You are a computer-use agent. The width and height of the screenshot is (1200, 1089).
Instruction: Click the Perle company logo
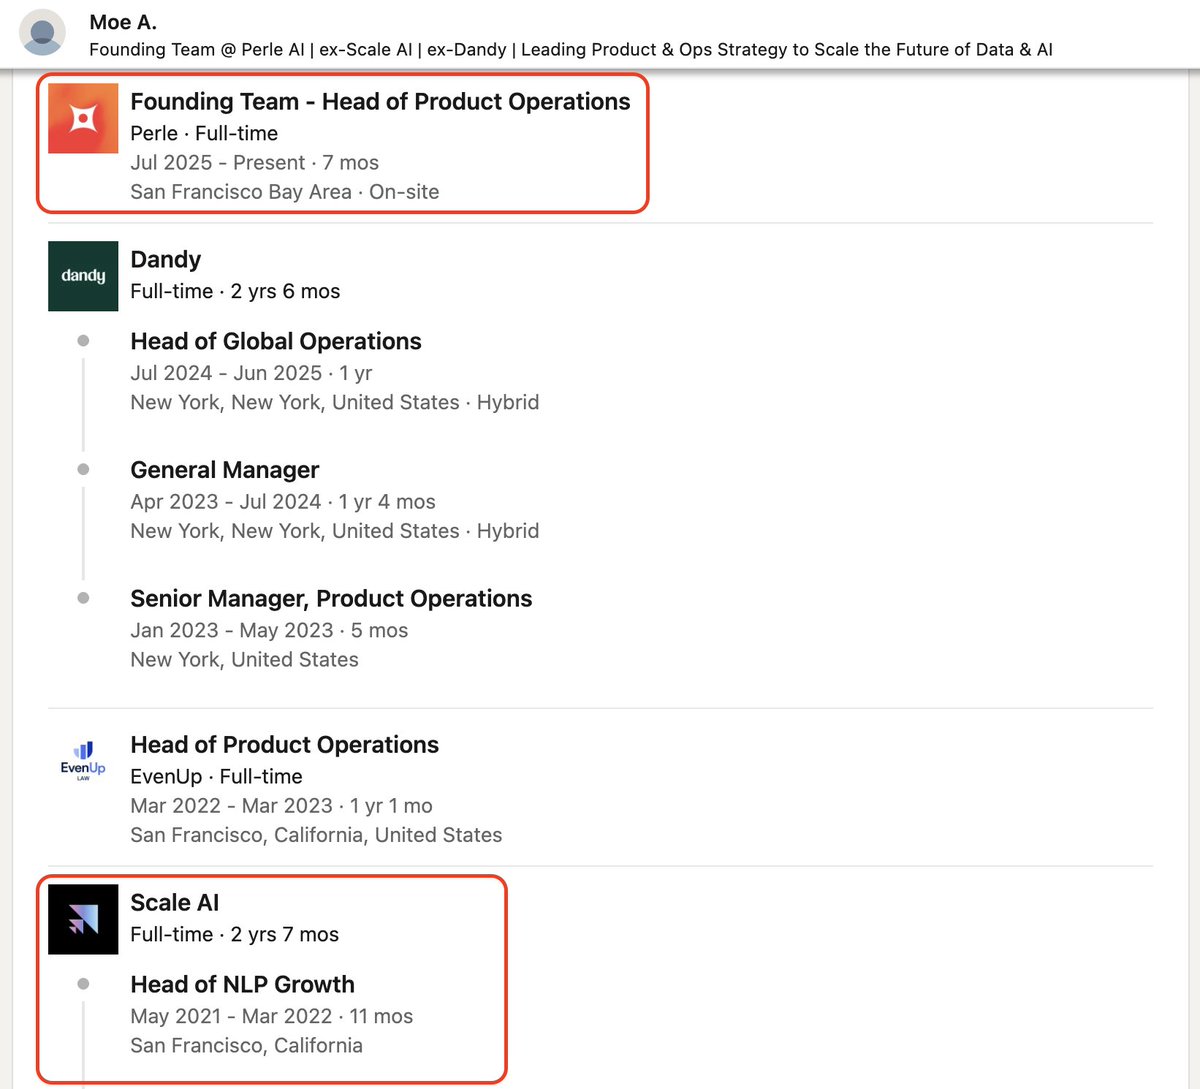point(83,119)
